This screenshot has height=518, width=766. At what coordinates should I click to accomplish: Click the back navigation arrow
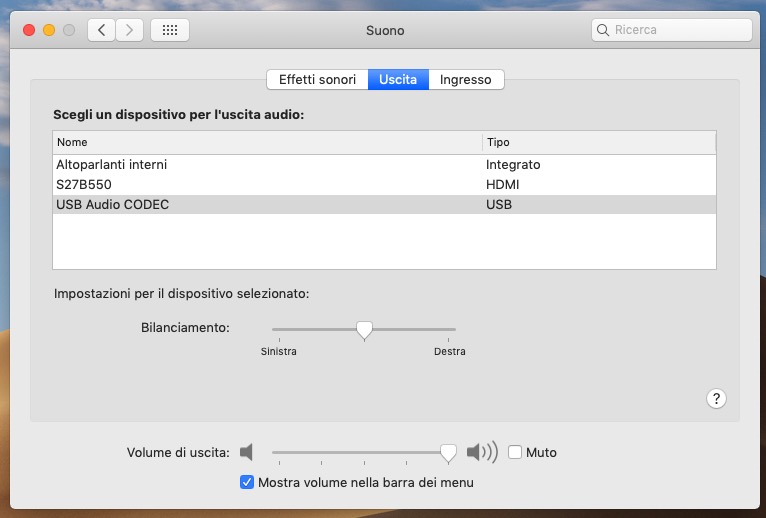coord(101,30)
